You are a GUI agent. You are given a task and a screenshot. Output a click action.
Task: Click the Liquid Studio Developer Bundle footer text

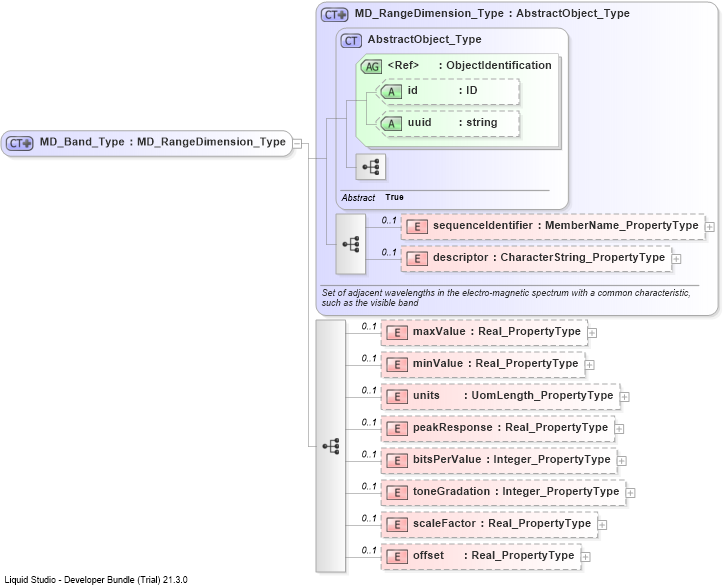click(x=96, y=579)
